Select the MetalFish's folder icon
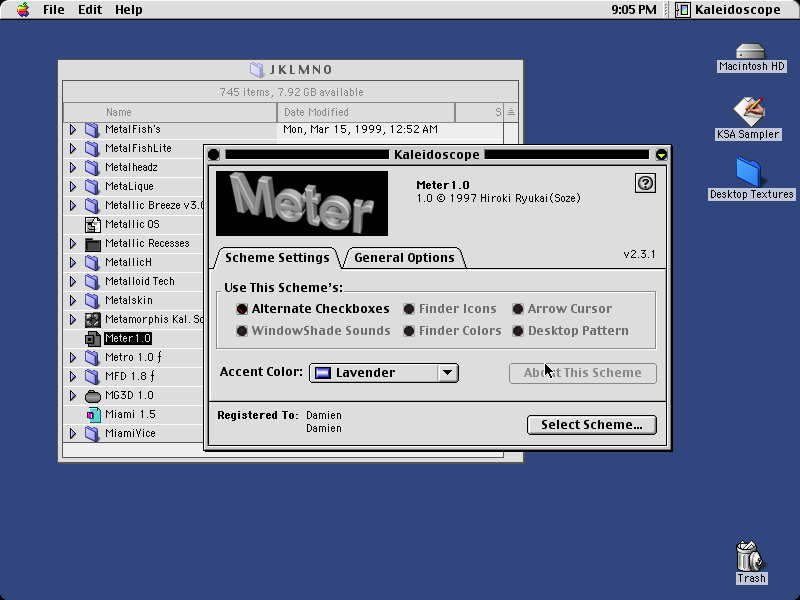Screen dimensions: 800x600 coord(92,130)
